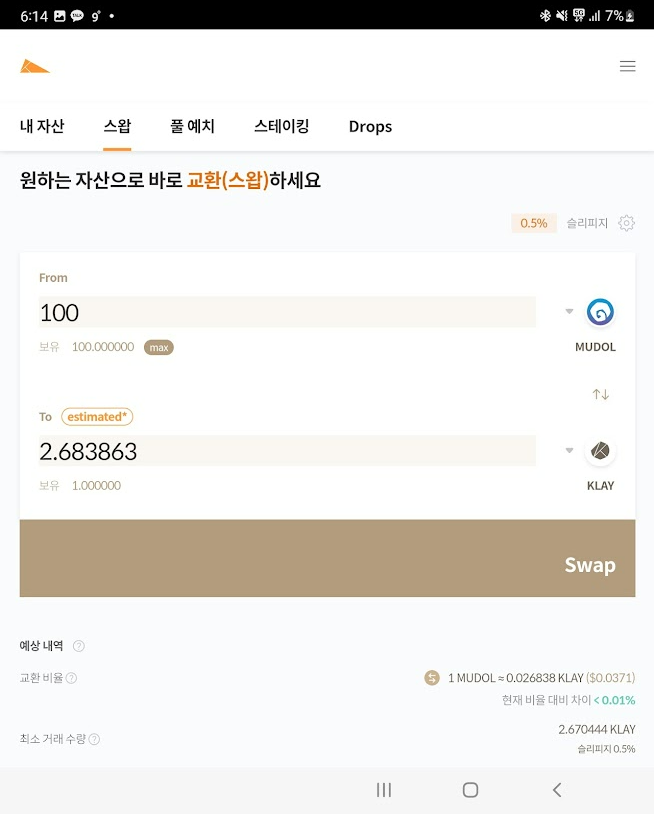Image resolution: width=656 pixels, height=814 pixels.
Task: Click the 예상 내역 help icon
Action: tap(78, 646)
